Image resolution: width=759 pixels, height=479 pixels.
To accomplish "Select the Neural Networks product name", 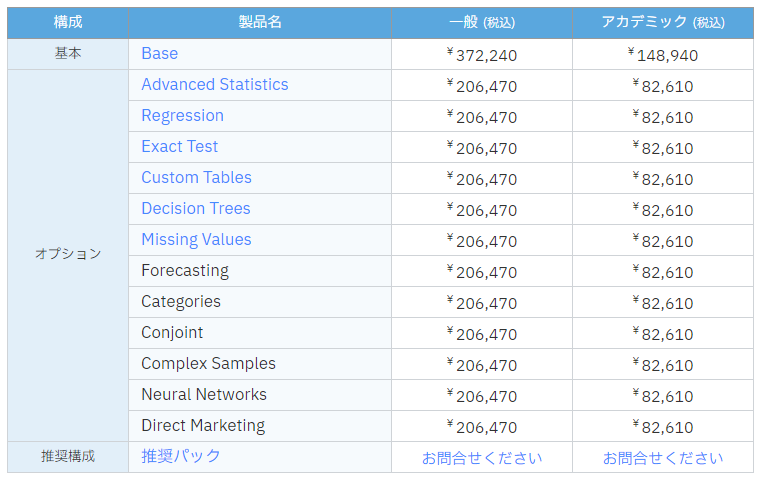I will point(204,394).
